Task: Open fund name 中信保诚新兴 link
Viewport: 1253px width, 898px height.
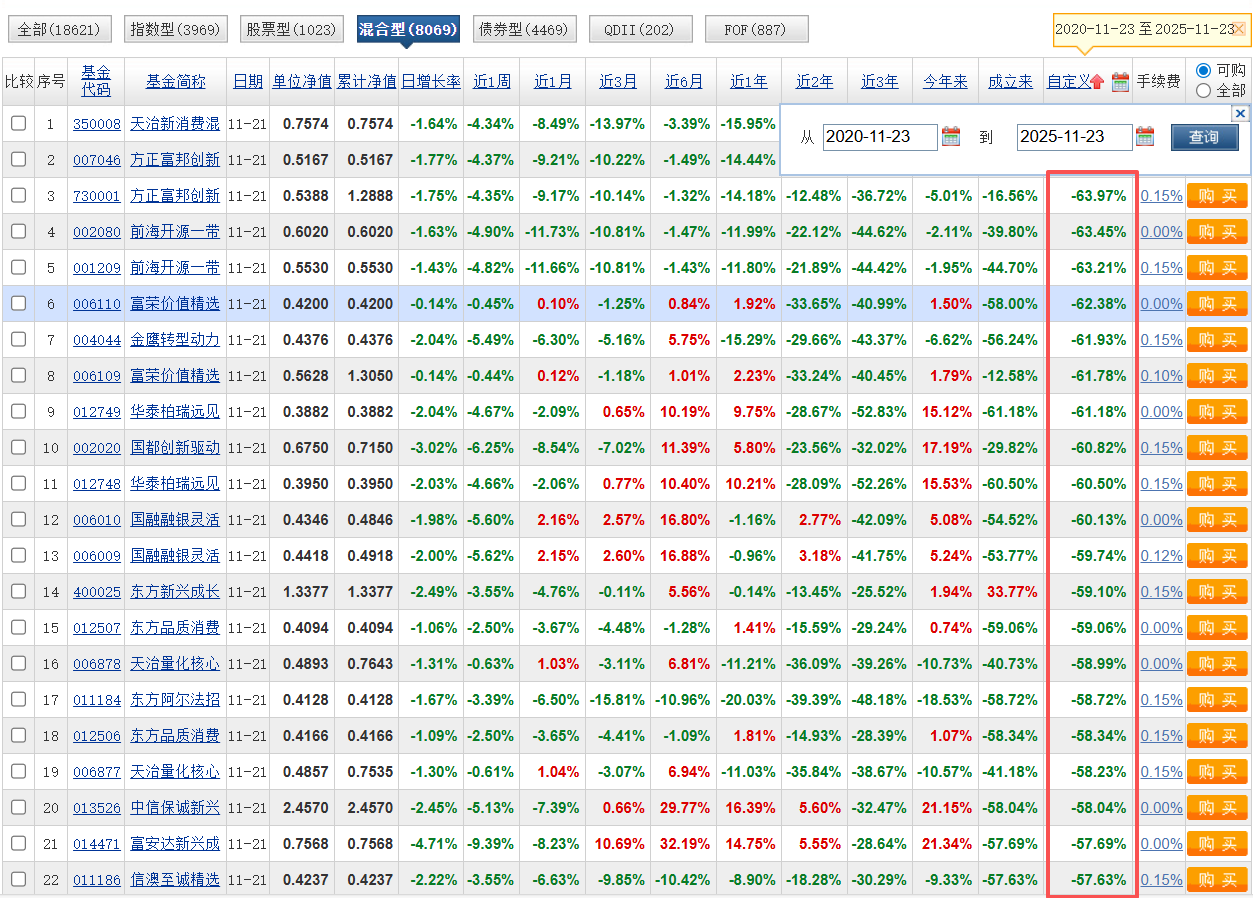Action: [x=175, y=808]
